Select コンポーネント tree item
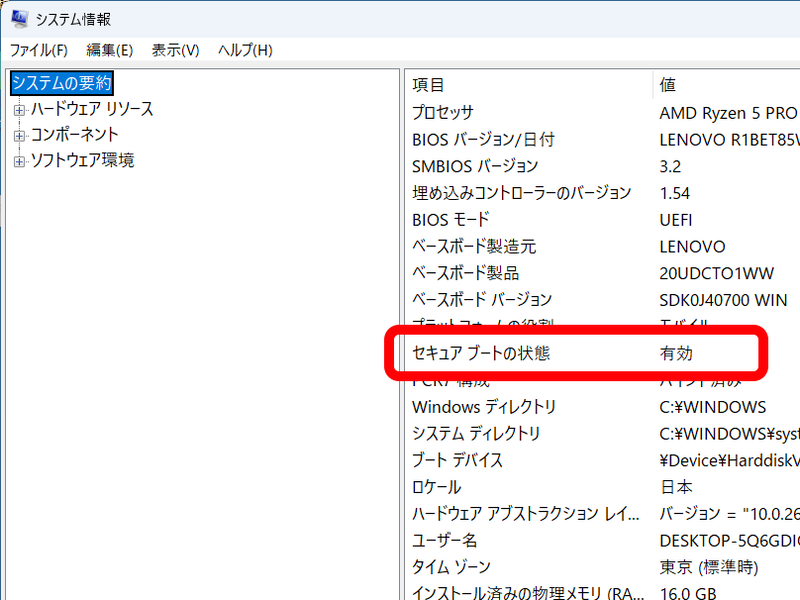The image size is (800, 600). pyautogui.click(x=74, y=135)
